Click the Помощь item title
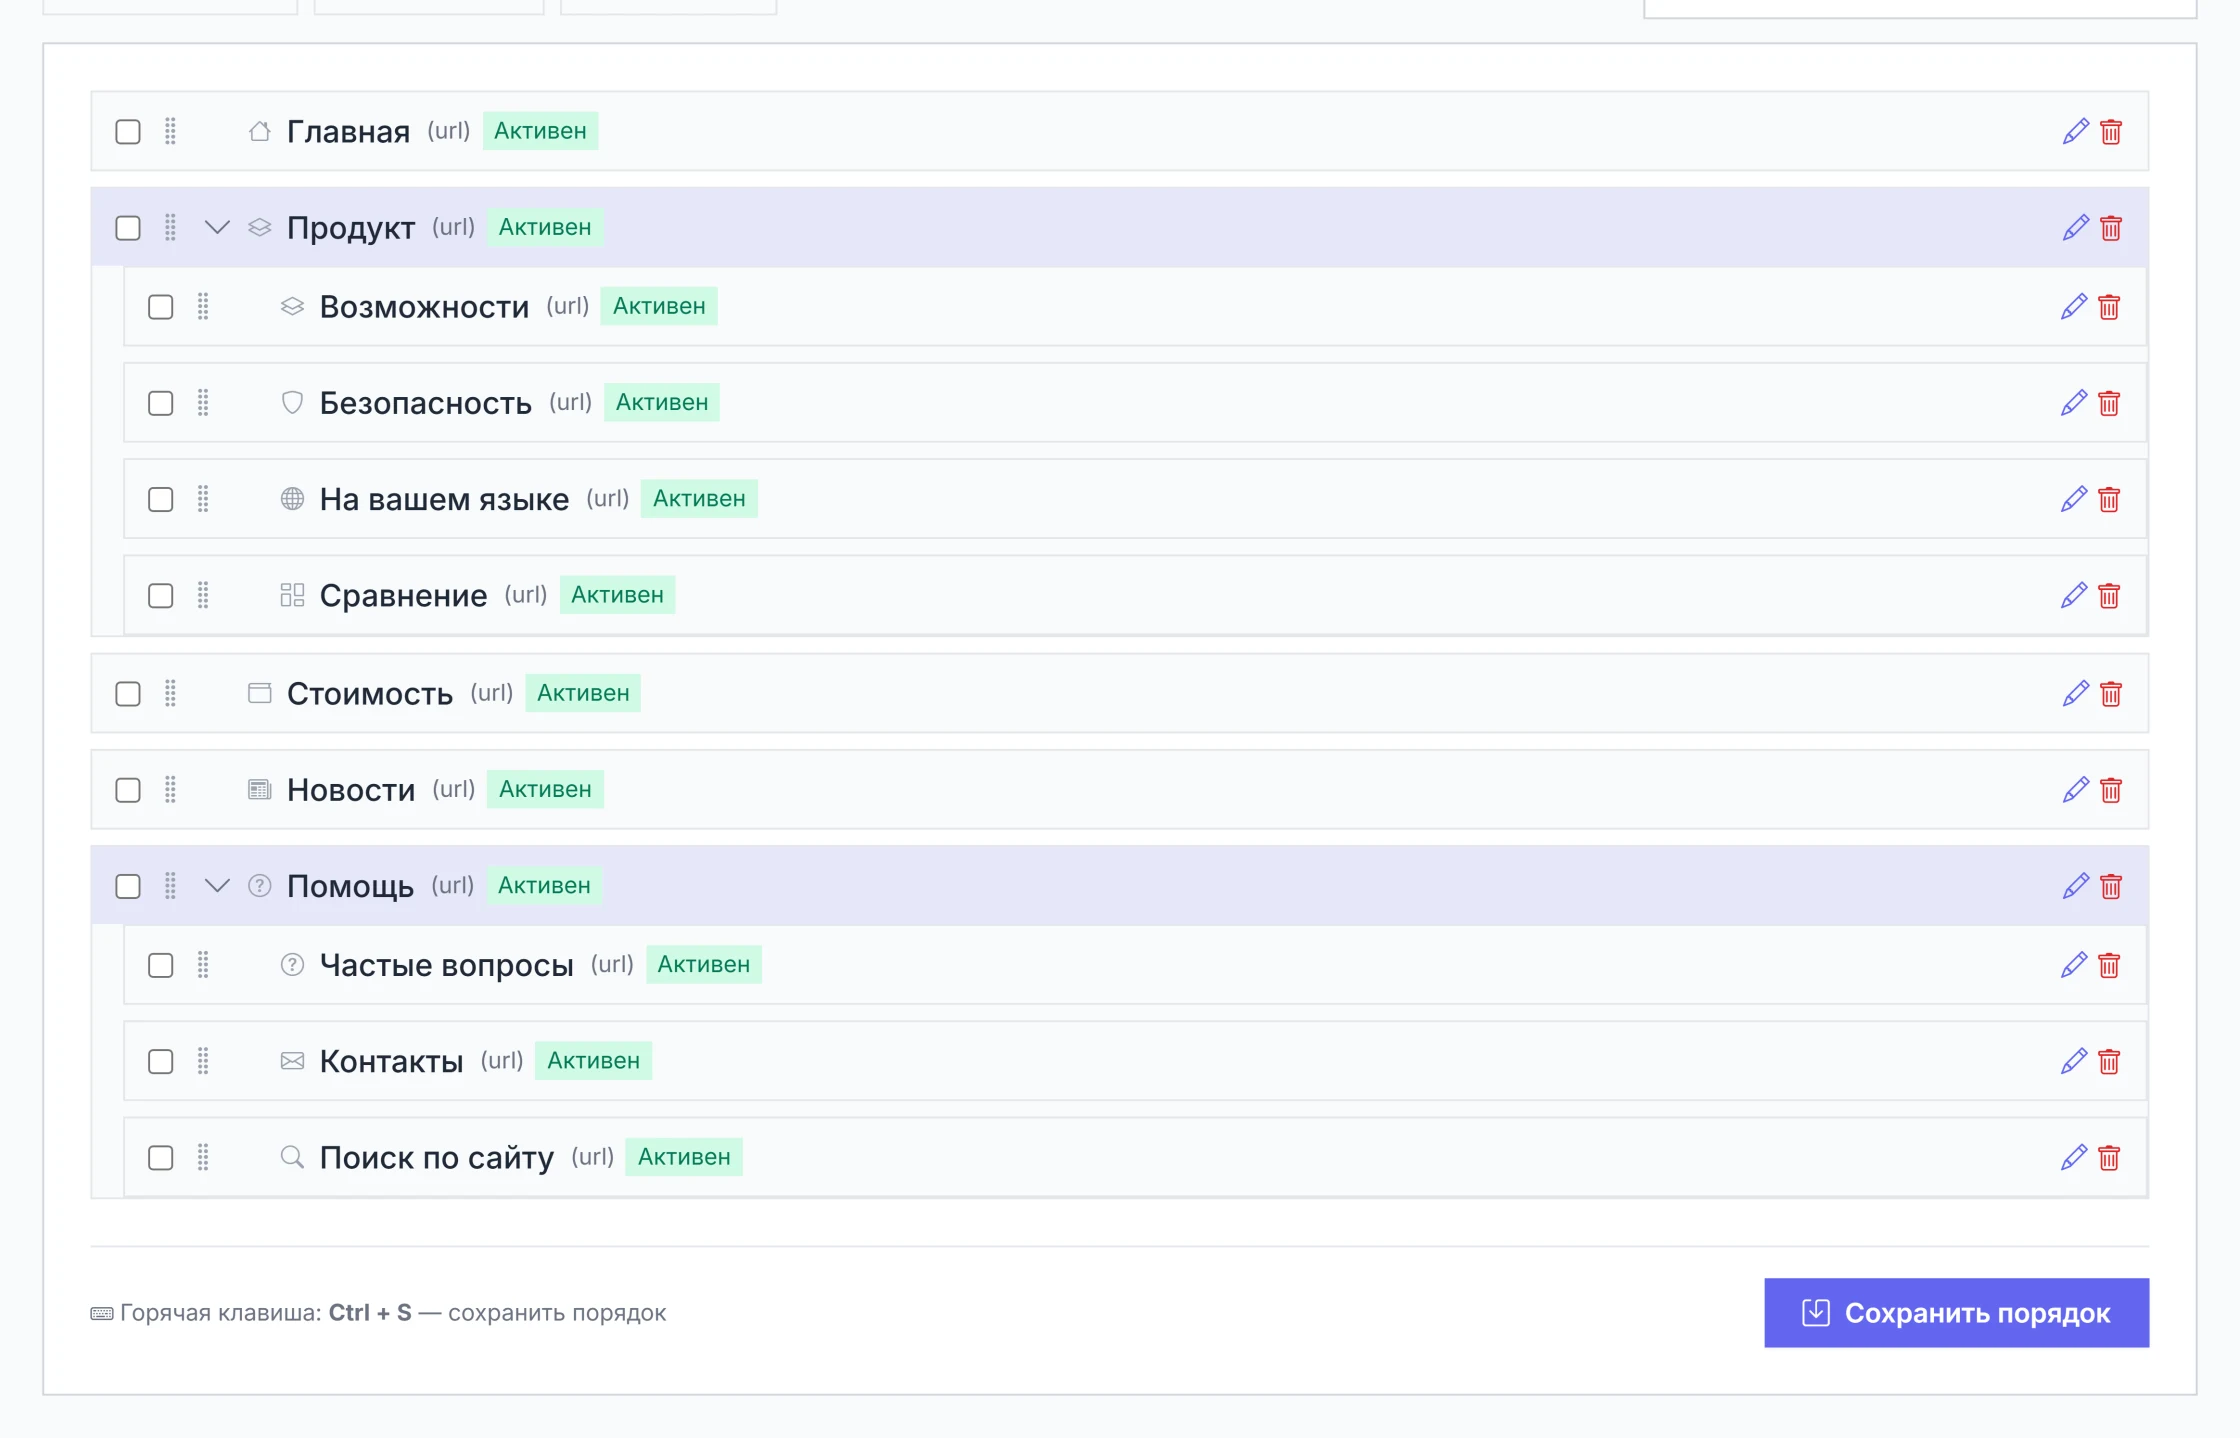Image resolution: width=2240 pixels, height=1438 pixels. click(350, 886)
